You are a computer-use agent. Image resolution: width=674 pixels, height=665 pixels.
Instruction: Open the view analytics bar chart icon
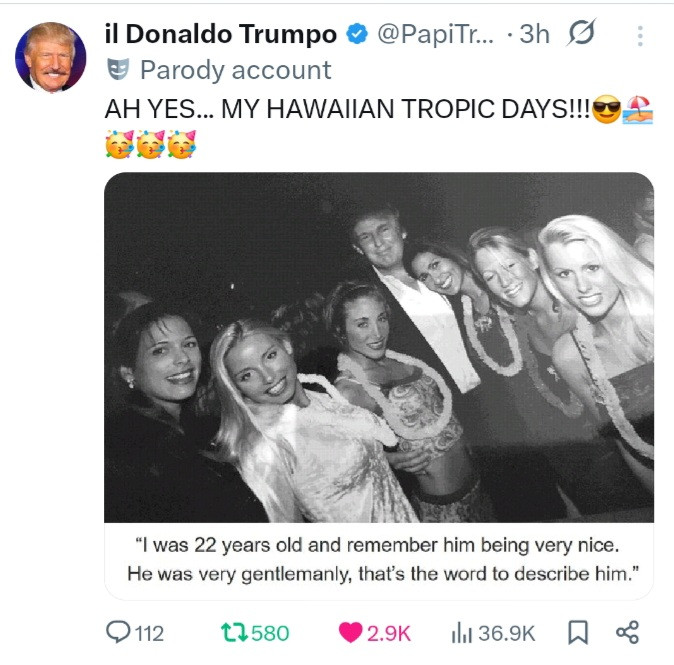pyautogui.click(x=462, y=632)
